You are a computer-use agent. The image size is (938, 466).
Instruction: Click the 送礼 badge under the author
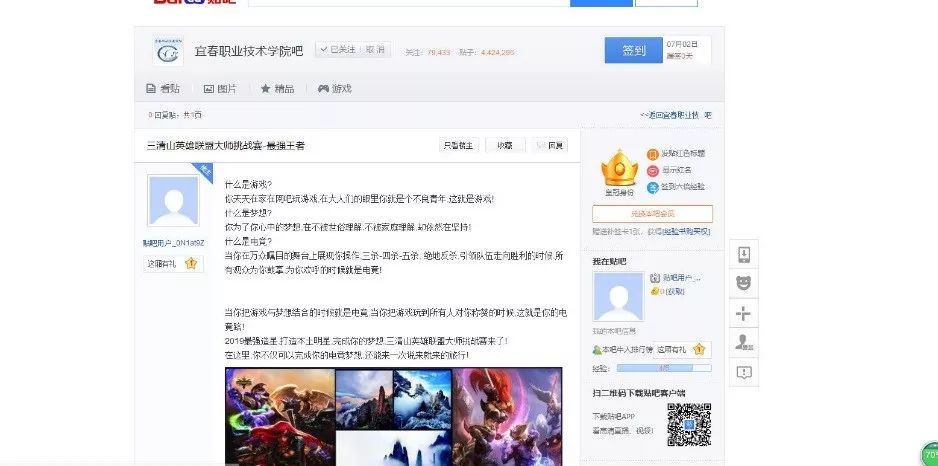(x=173, y=263)
